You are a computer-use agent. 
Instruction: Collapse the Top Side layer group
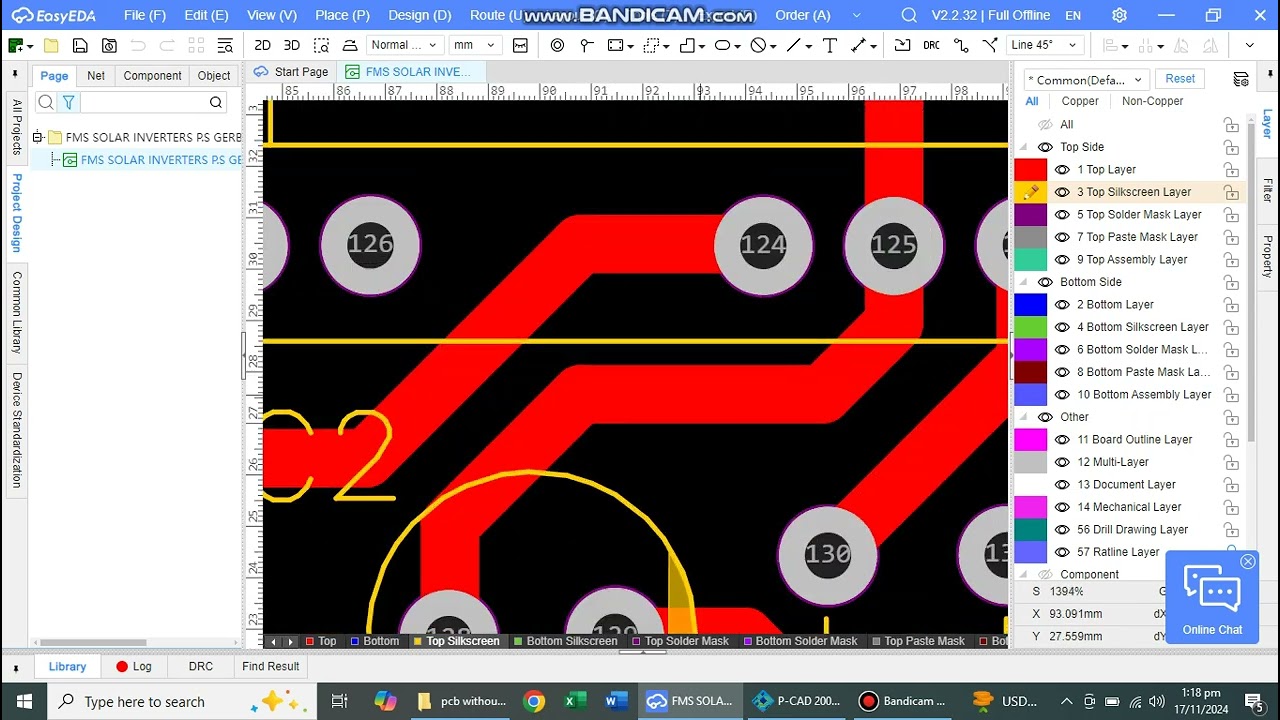click(x=1023, y=147)
